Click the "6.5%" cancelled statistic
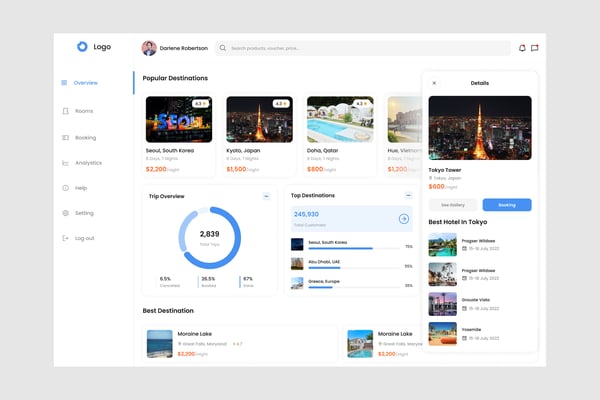This screenshot has width=600, height=400. (x=165, y=279)
